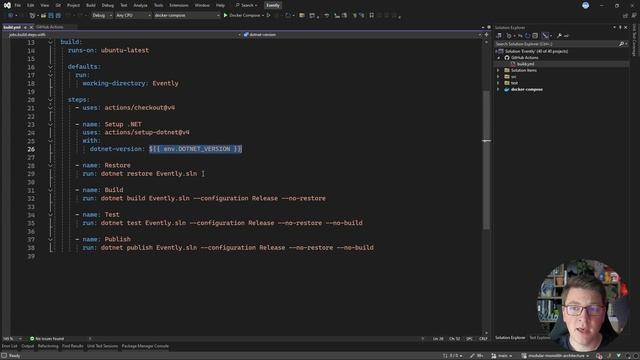Switch to the GitHub Actions tab

pyautogui.click(x=50, y=27)
